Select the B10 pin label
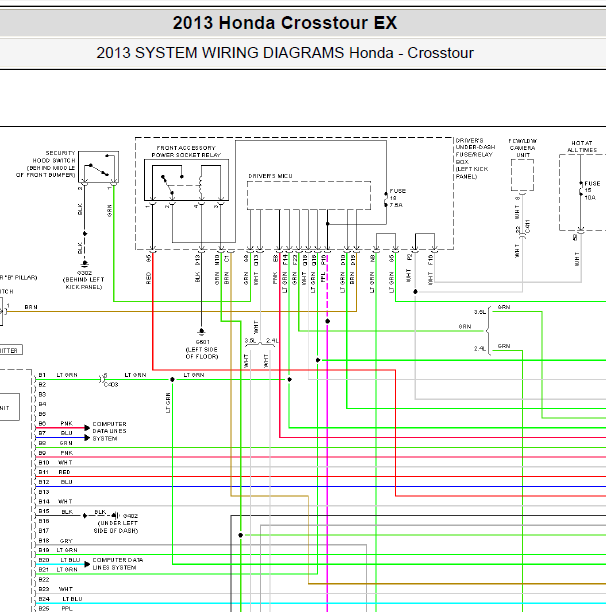This screenshot has height=612, width=606. pos(44,463)
